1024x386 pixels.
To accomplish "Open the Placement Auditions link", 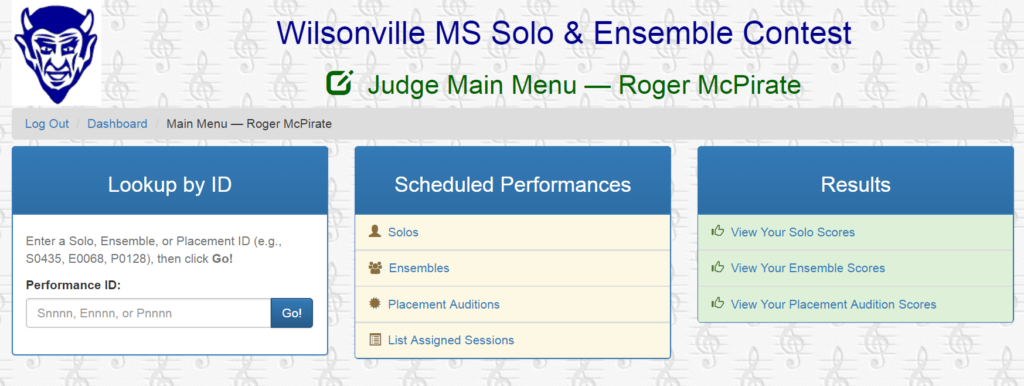I will coord(443,304).
